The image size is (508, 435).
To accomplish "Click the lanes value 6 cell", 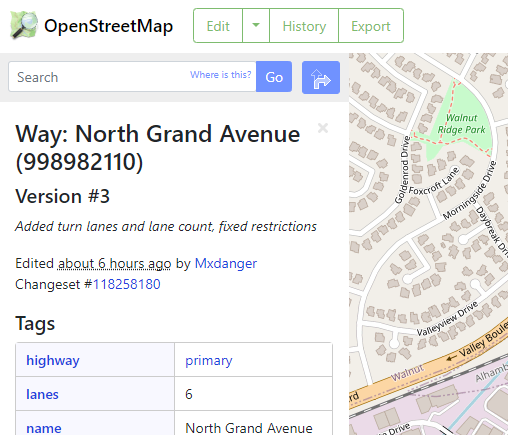I will click(x=253, y=394).
